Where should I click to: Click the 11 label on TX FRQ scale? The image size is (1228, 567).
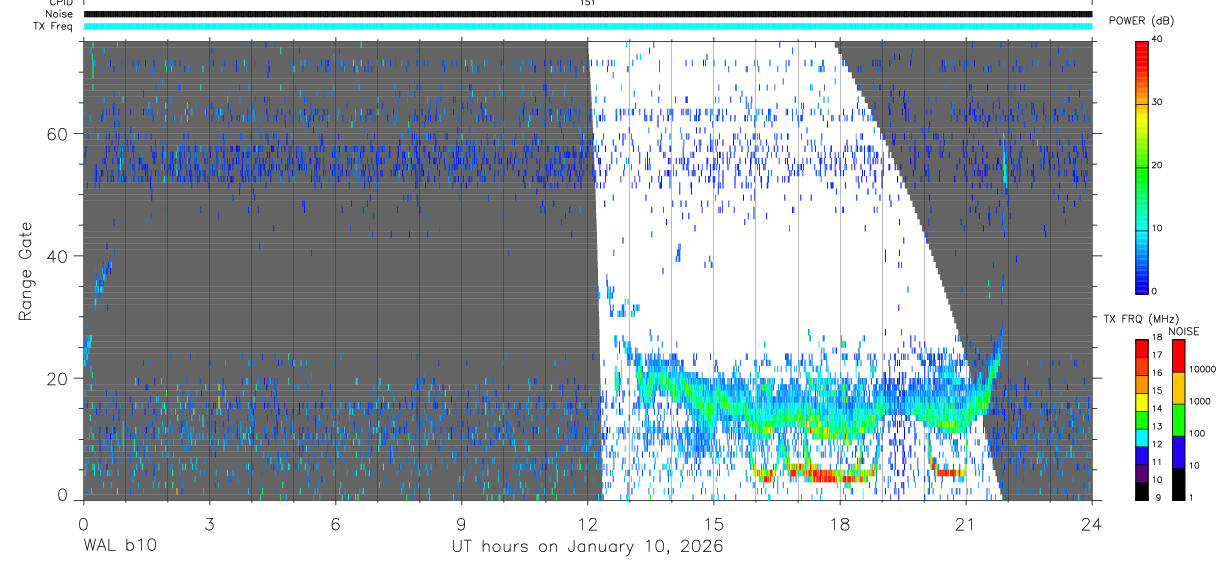[x=1156, y=462]
